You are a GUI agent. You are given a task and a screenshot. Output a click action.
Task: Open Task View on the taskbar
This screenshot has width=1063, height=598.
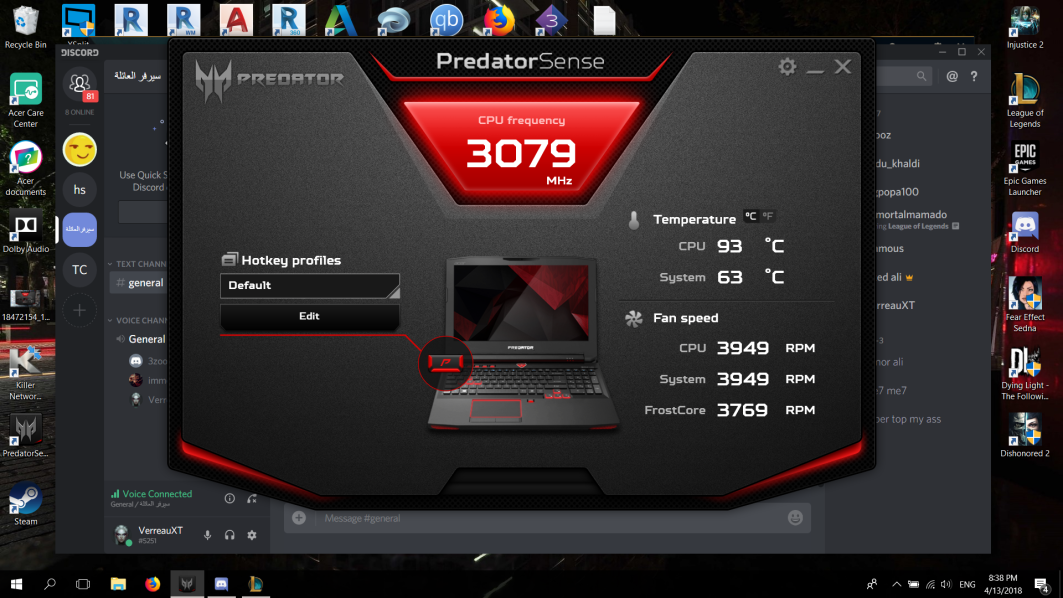[83, 584]
